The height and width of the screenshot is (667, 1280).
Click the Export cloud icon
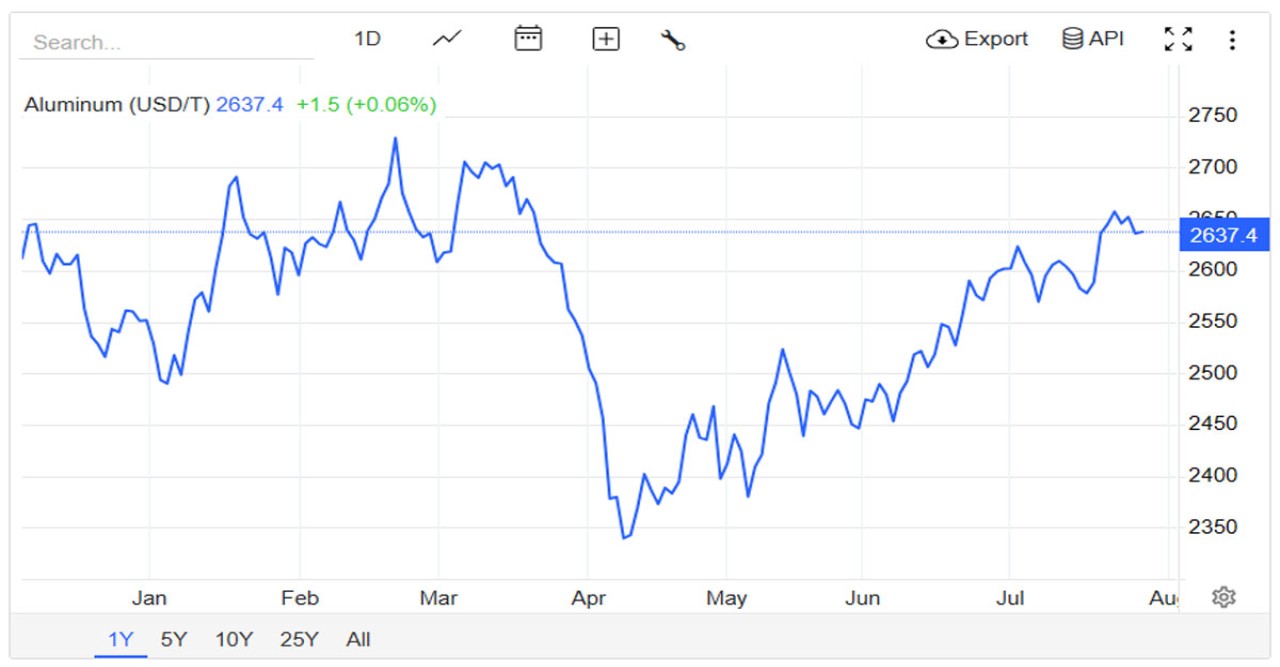point(941,39)
